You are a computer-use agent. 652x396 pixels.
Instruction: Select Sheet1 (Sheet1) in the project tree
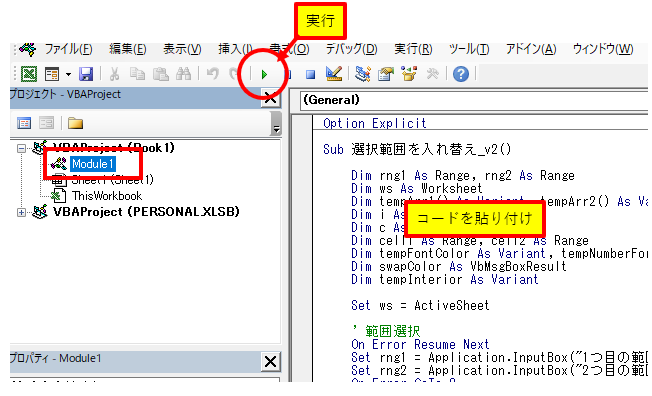pyautogui.click(x=112, y=180)
